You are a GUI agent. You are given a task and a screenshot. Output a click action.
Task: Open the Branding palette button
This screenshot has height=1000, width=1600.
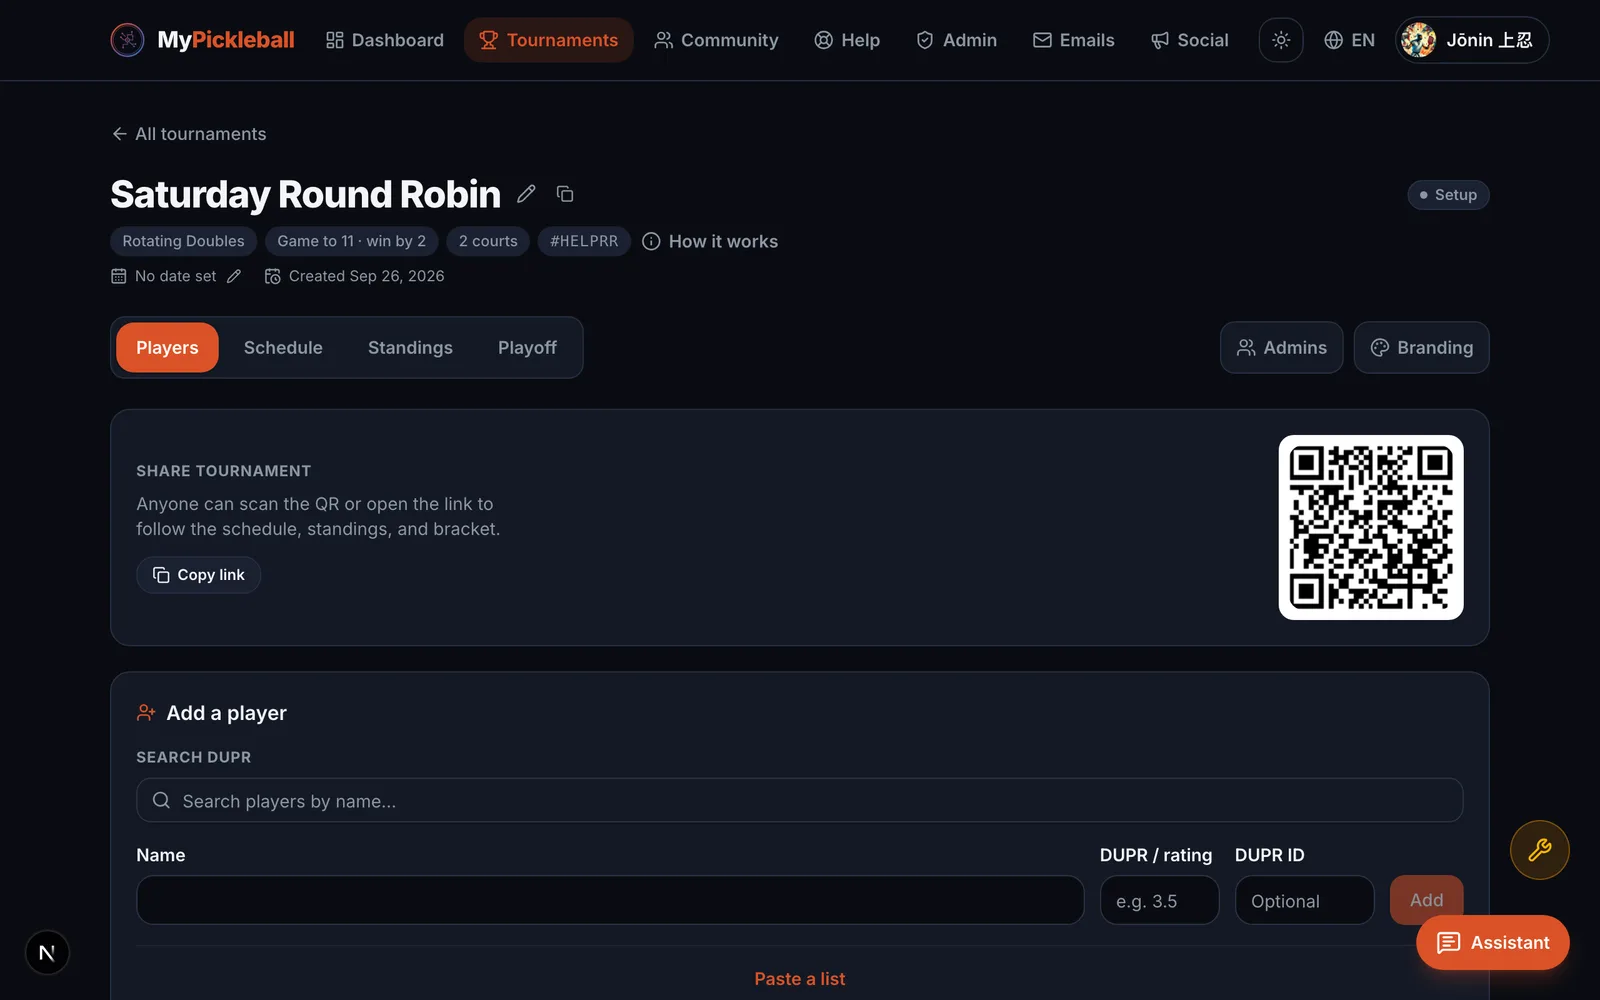point(1421,347)
